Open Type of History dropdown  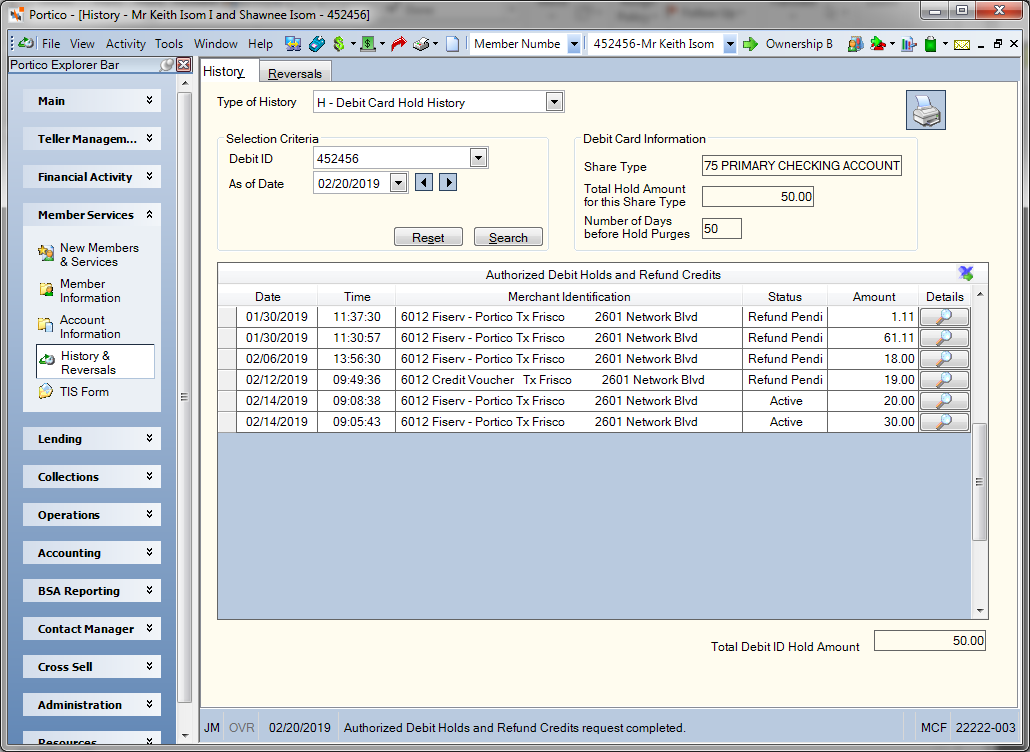[x=554, y=102]
